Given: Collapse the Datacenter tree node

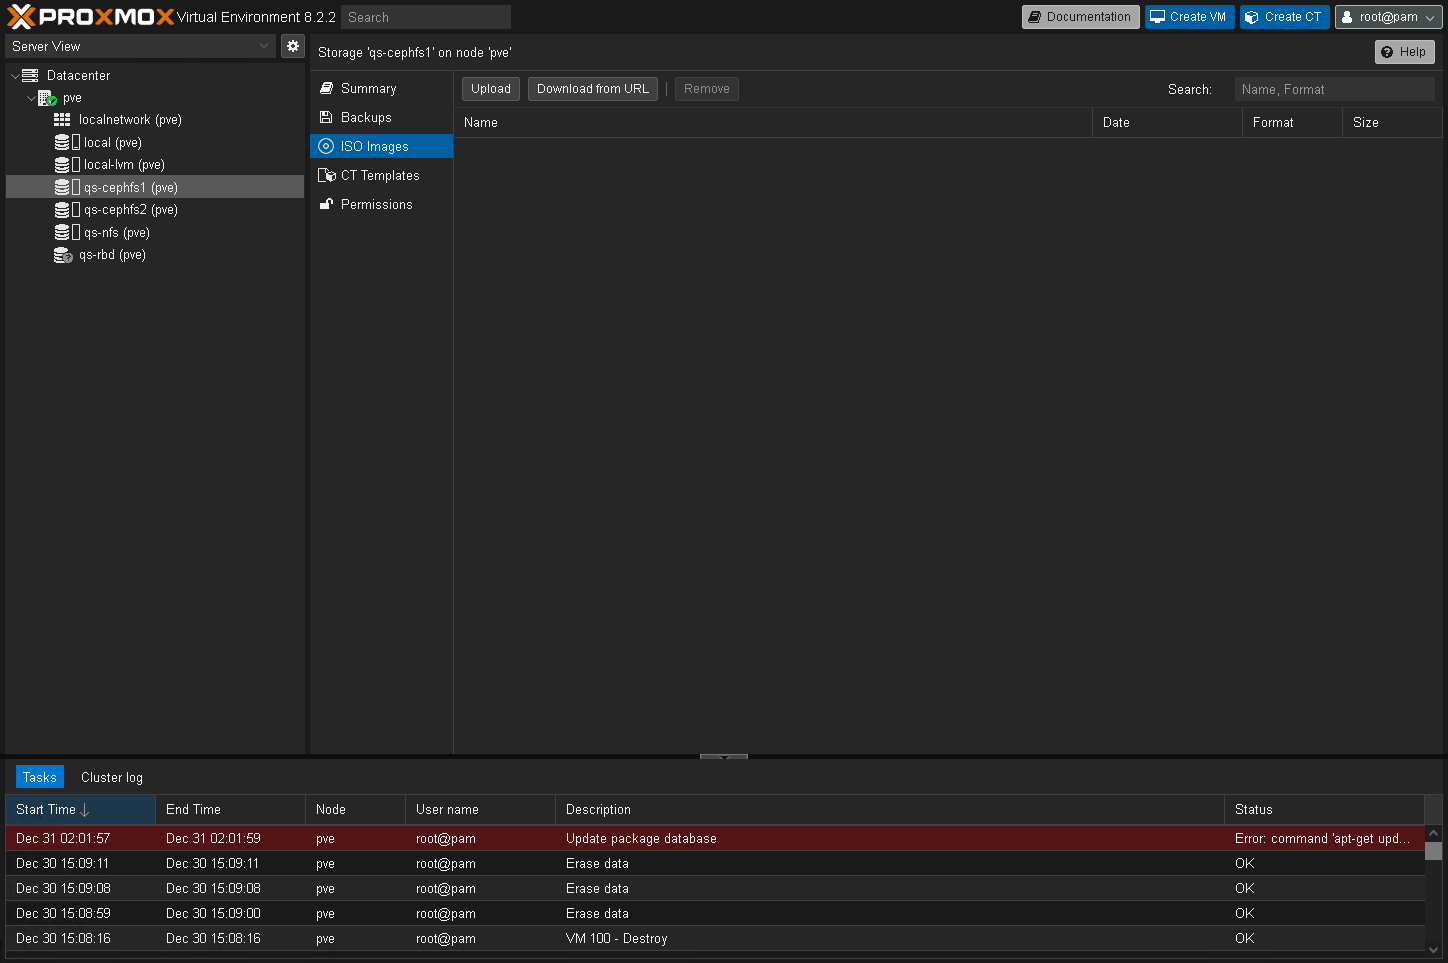Looking at the screenshot, I should click(15, 76).
